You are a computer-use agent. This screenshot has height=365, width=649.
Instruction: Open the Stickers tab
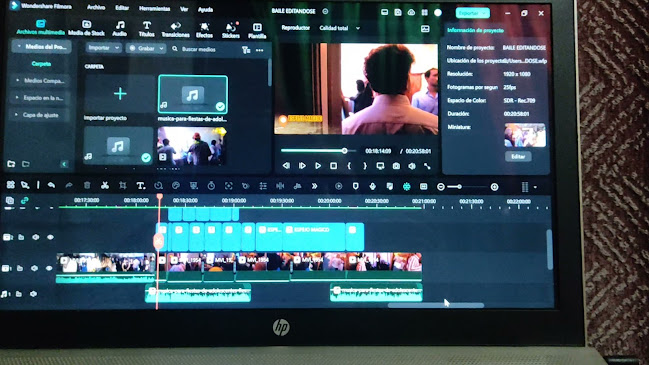point(231,31)
